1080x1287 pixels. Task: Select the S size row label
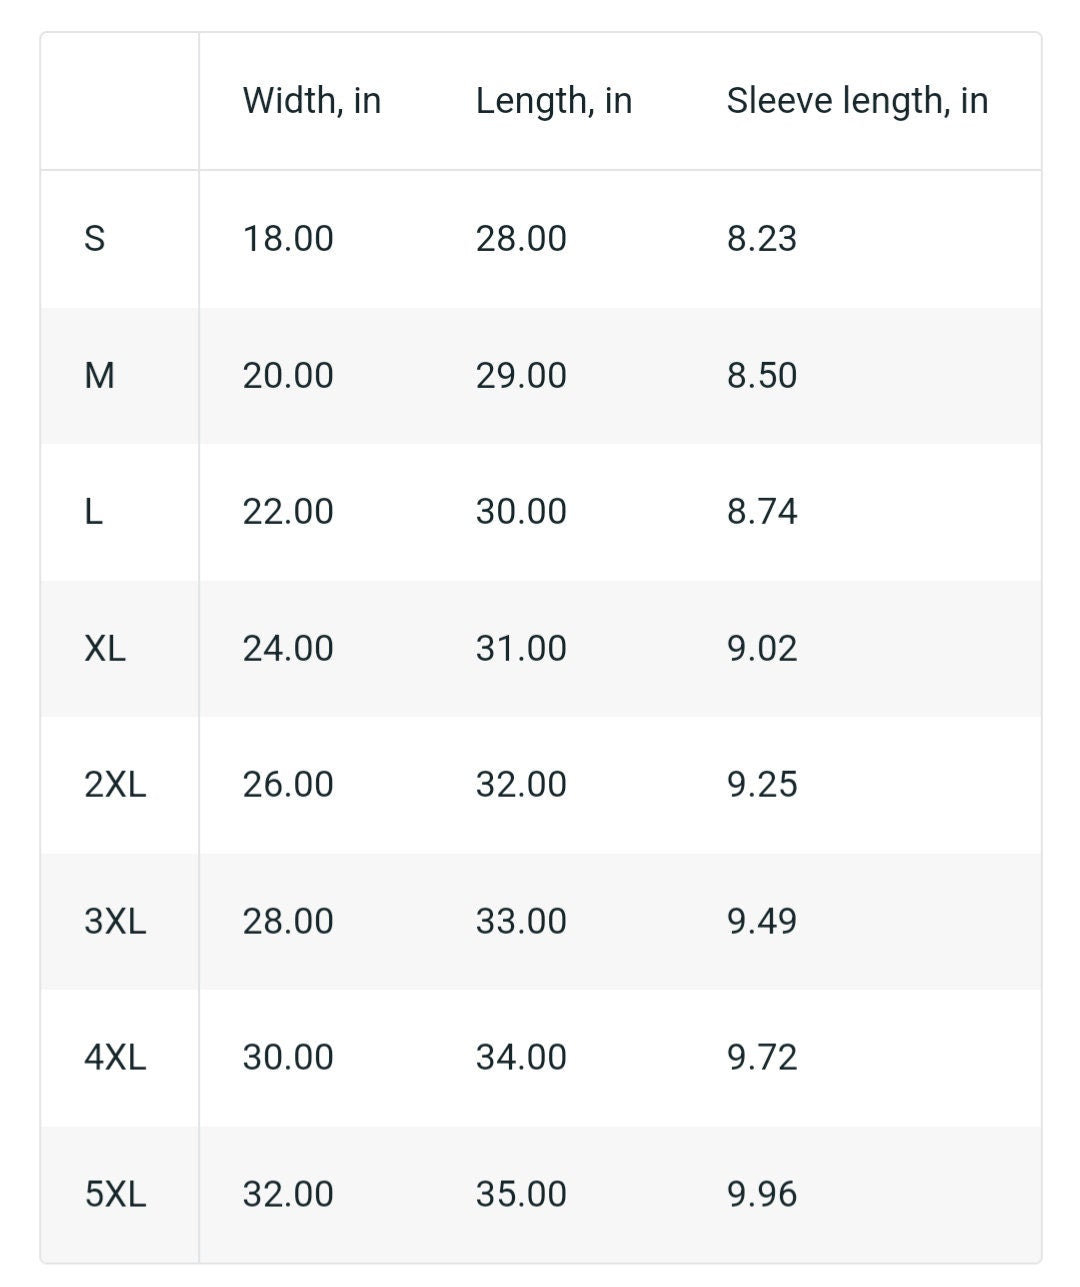pyautogui.click(x=95, y=238)
